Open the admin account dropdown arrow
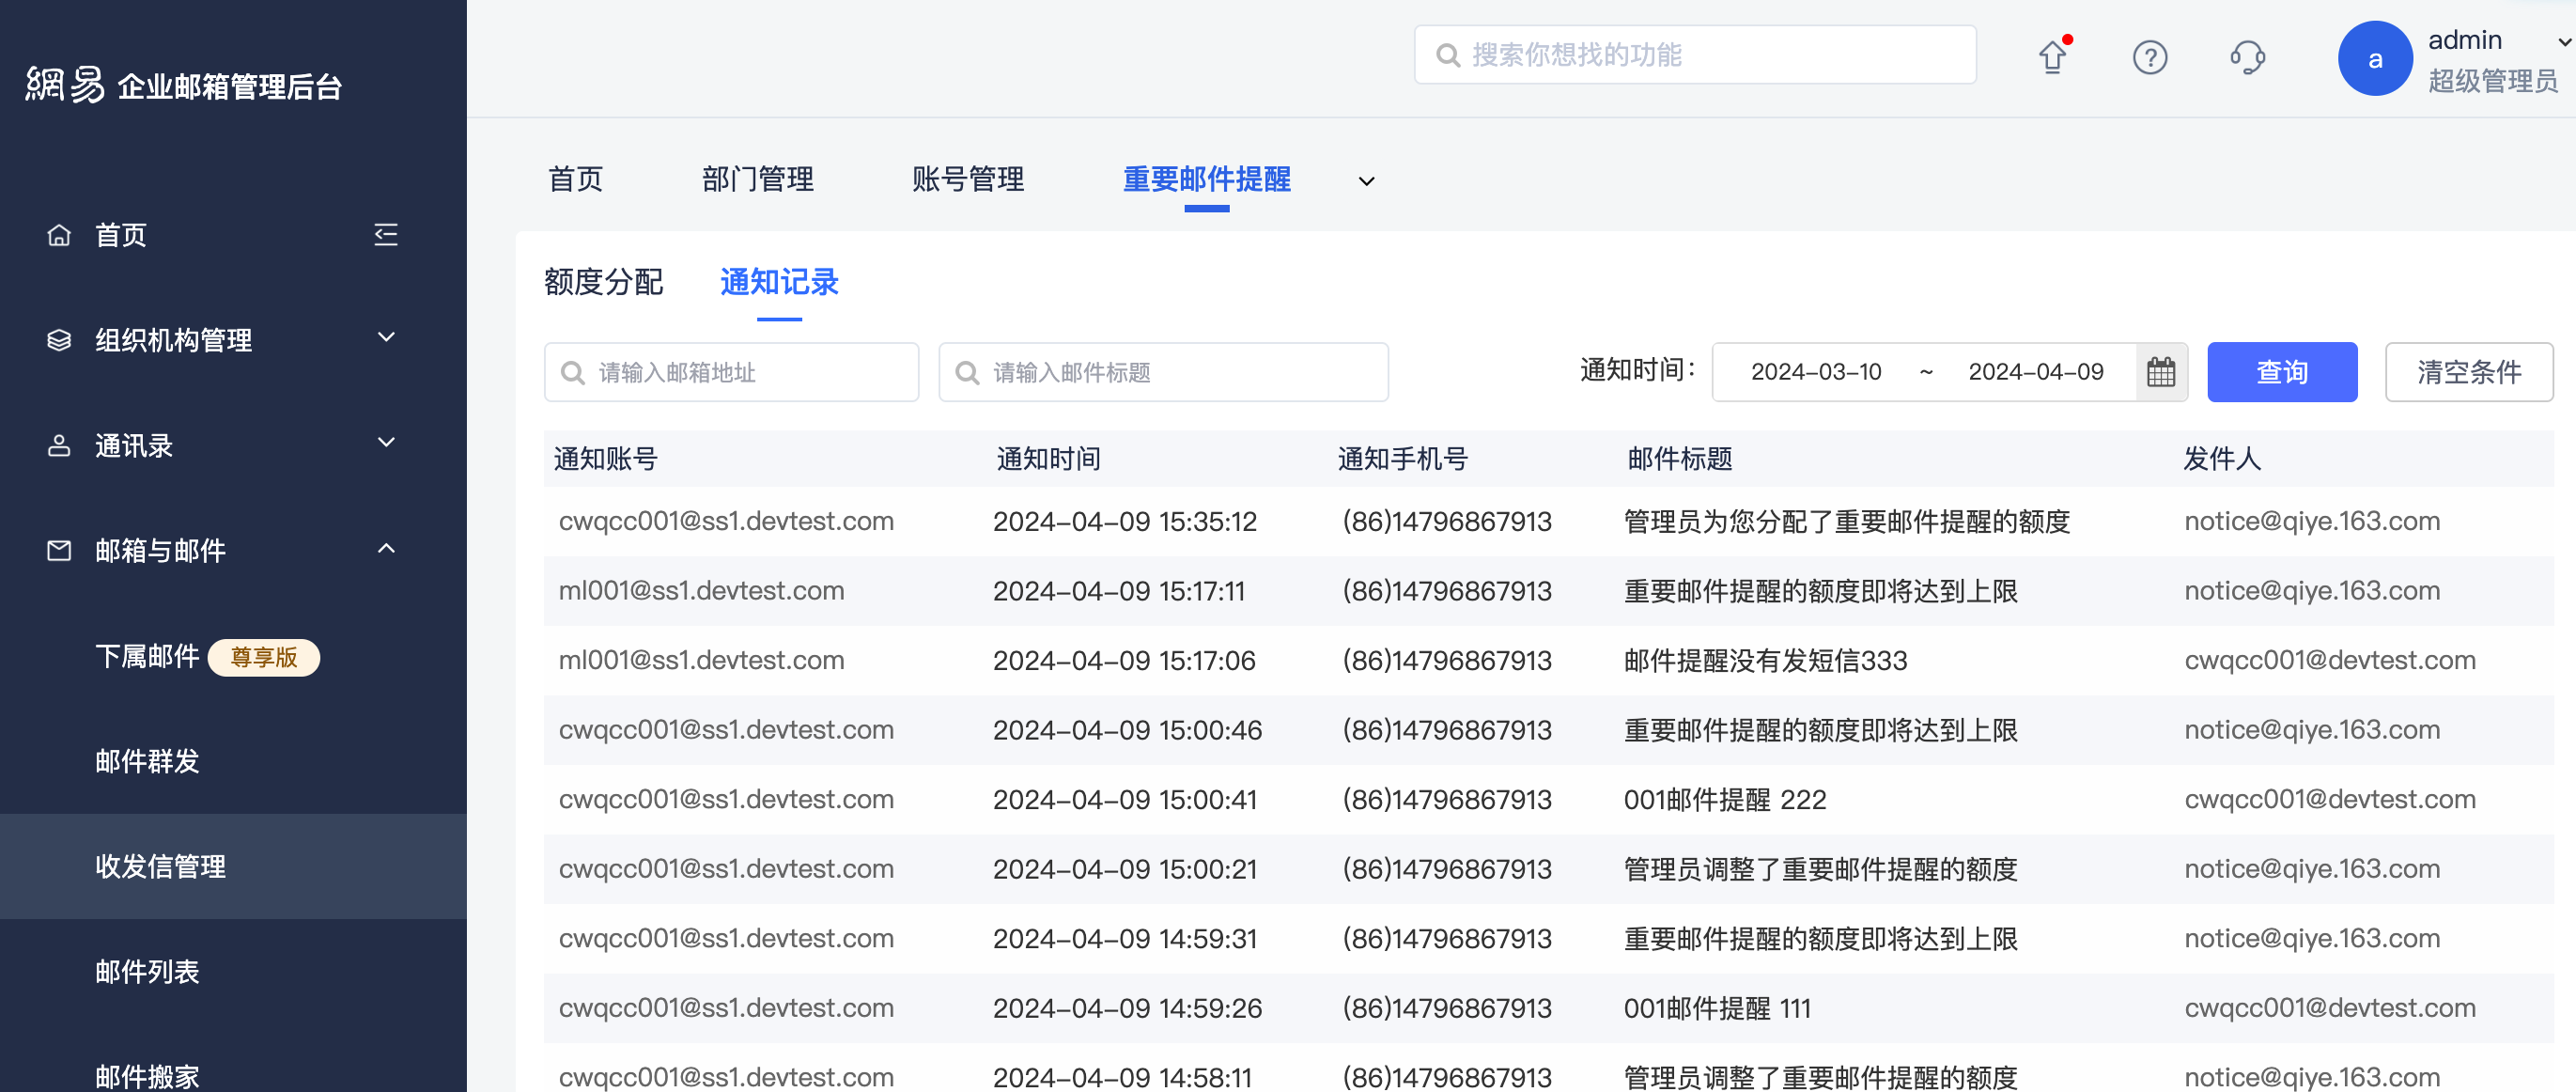Viewport: 2576px width, 1092px height. click(2563, 42)
